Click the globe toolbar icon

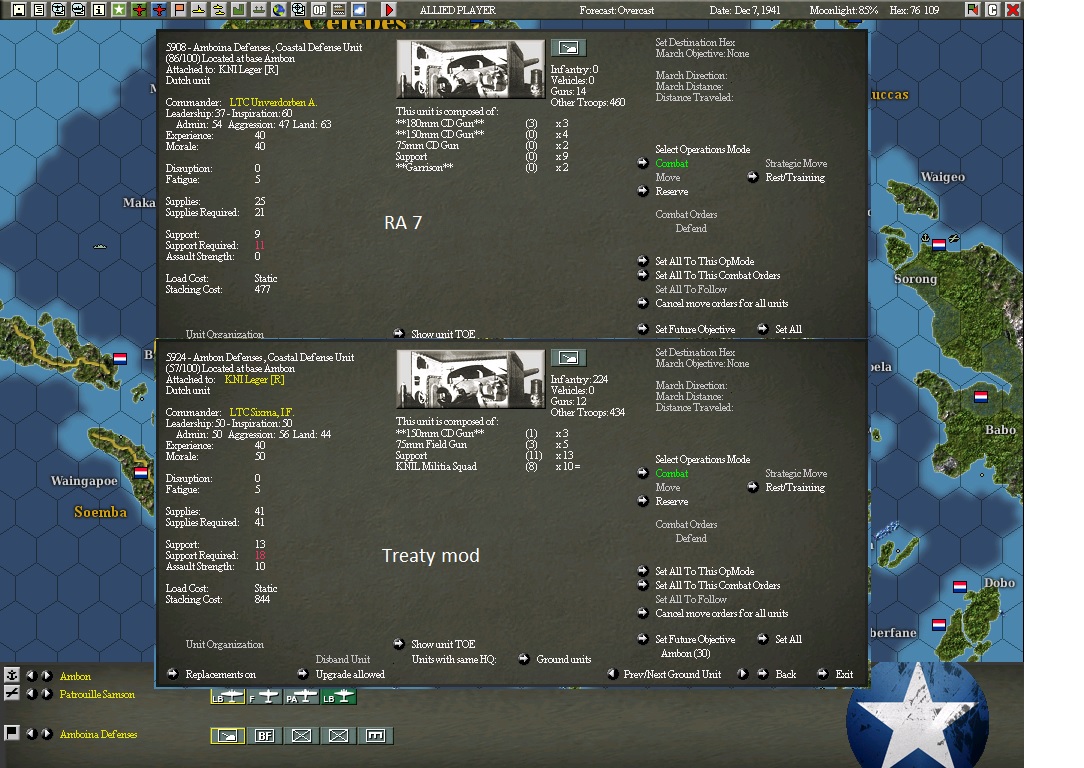coord(279,10)
